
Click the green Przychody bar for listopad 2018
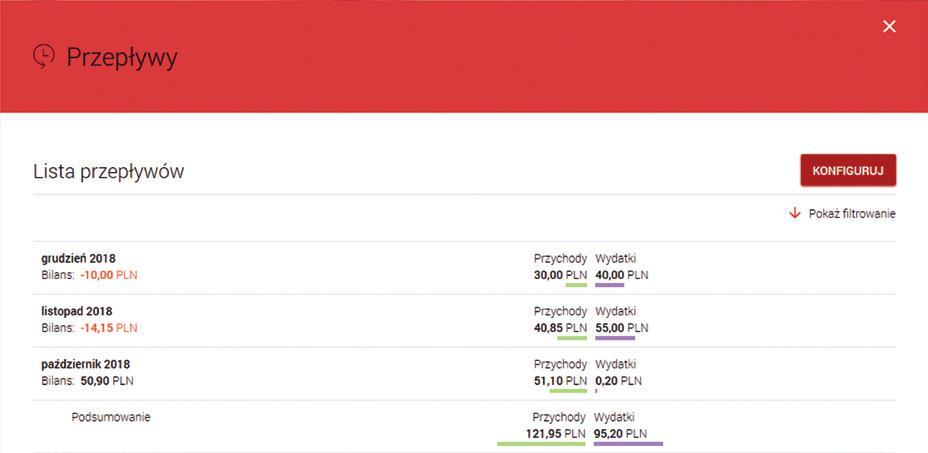pyautogui.click(x=572, y=338)
